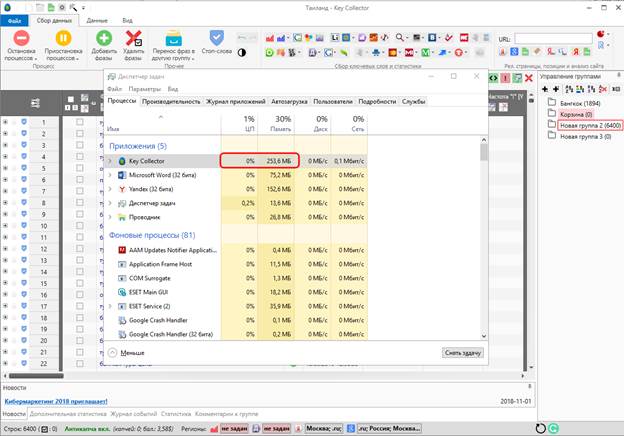Click the black circular refresh arrow in status bar

click(x=540, y=428)
